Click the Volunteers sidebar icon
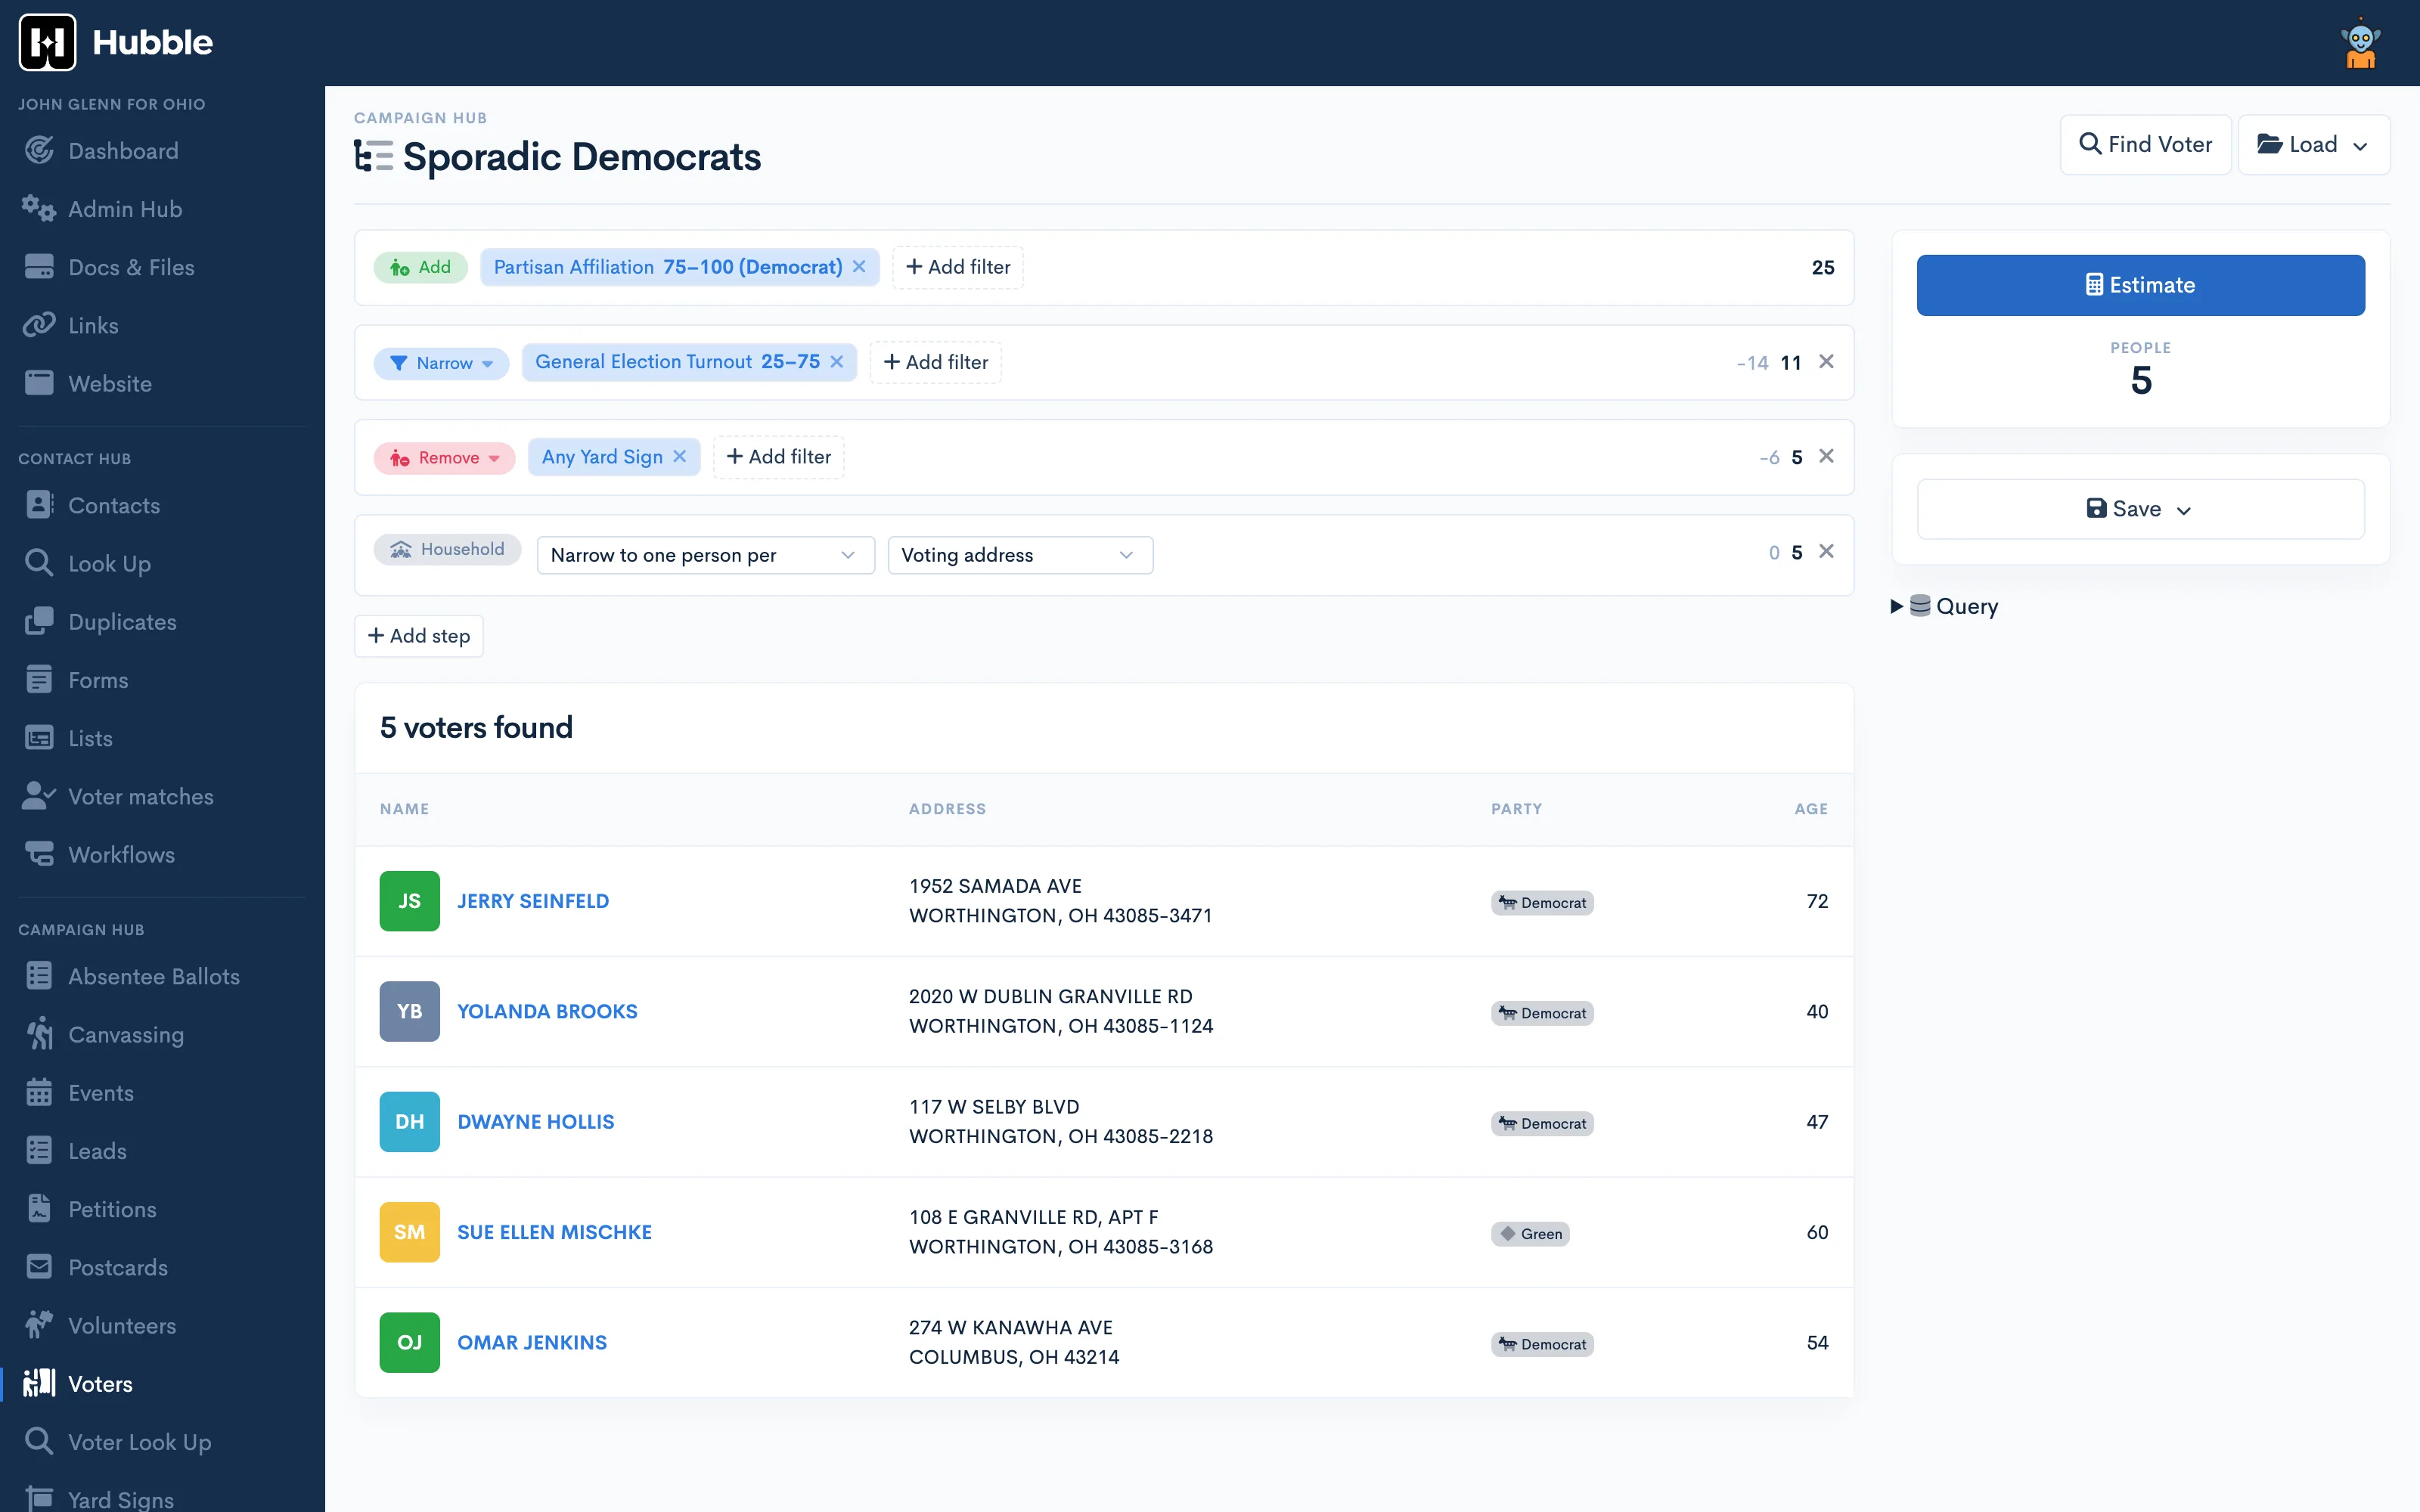This screenshot has width=2420, height=1512. pos(39,1325)
